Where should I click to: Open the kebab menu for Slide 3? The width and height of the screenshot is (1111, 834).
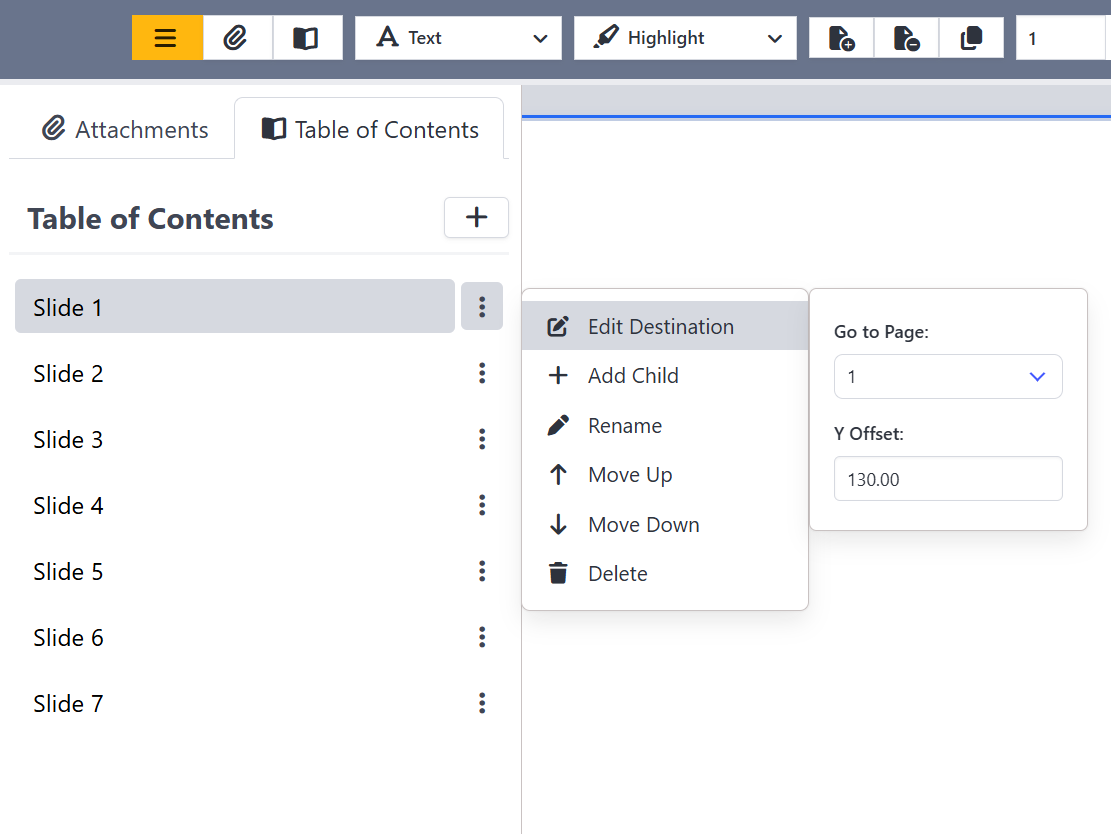pos(482,439)
